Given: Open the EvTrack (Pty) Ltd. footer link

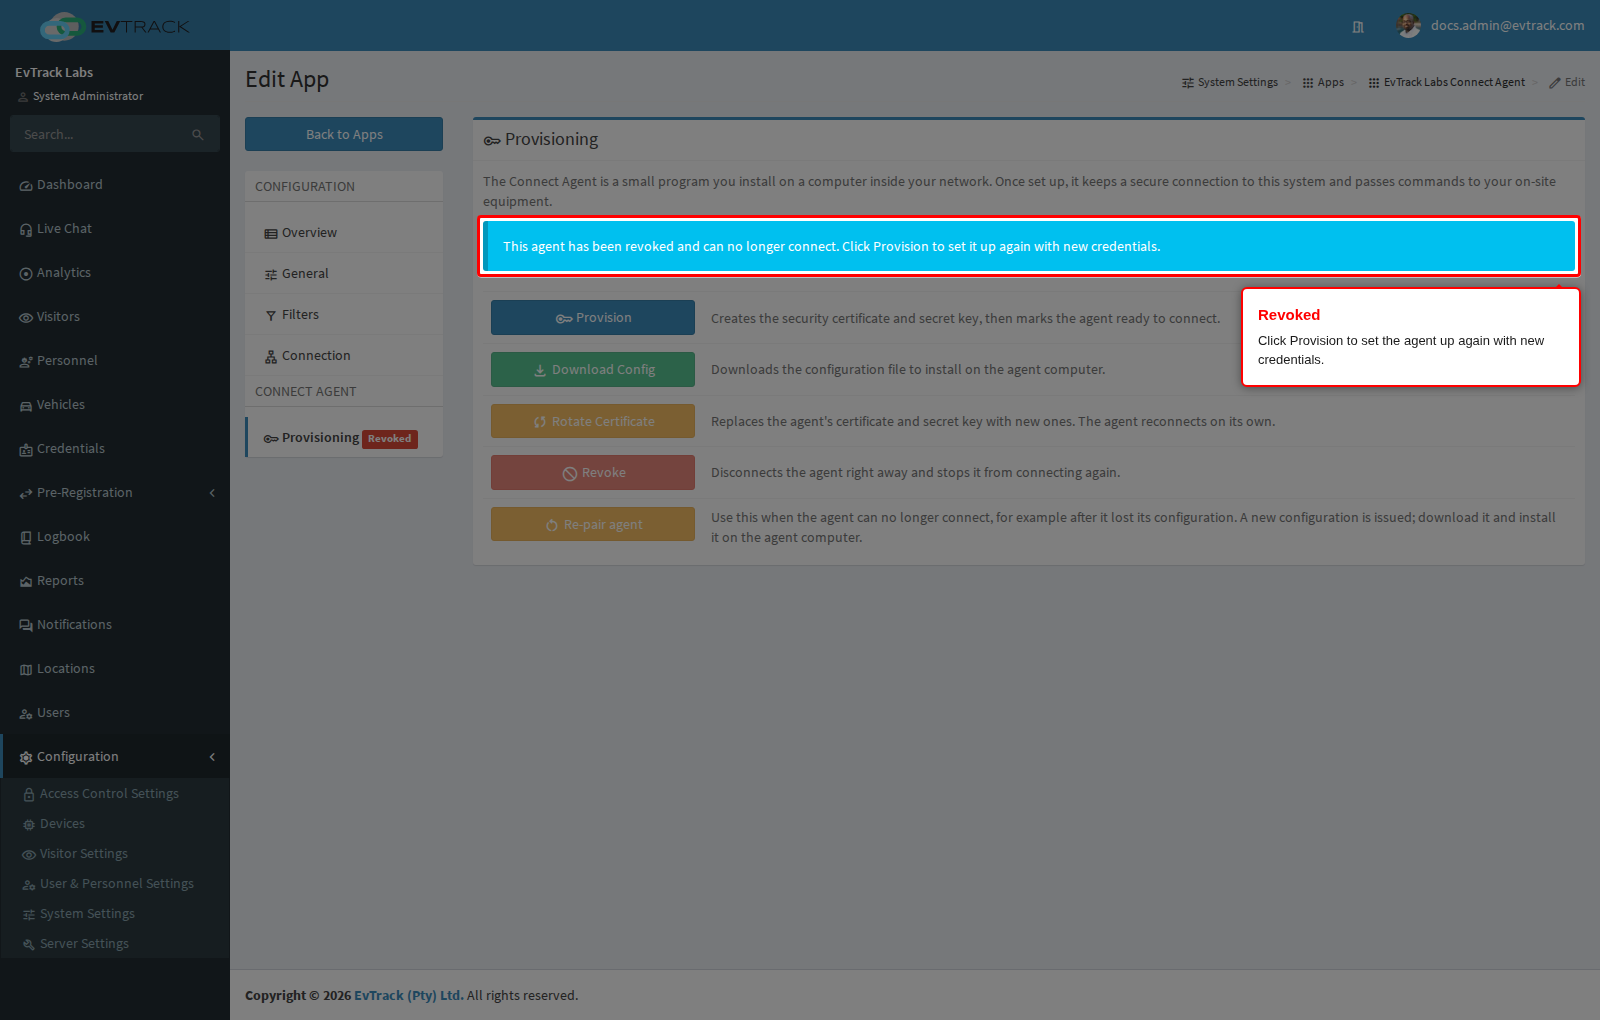Looking at the screenshot, I should pos(408,996).
